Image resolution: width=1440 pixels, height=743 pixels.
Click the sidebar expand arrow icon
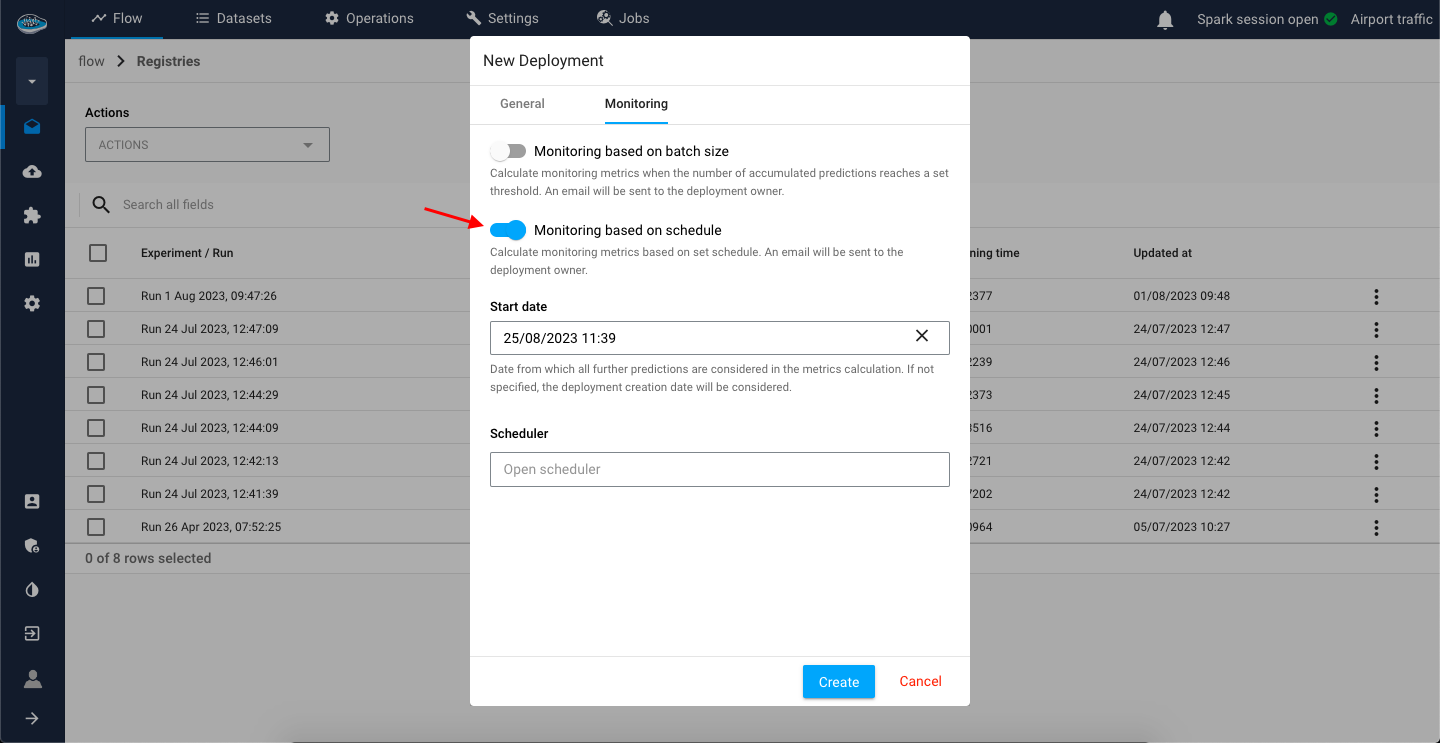pos(32,718)
